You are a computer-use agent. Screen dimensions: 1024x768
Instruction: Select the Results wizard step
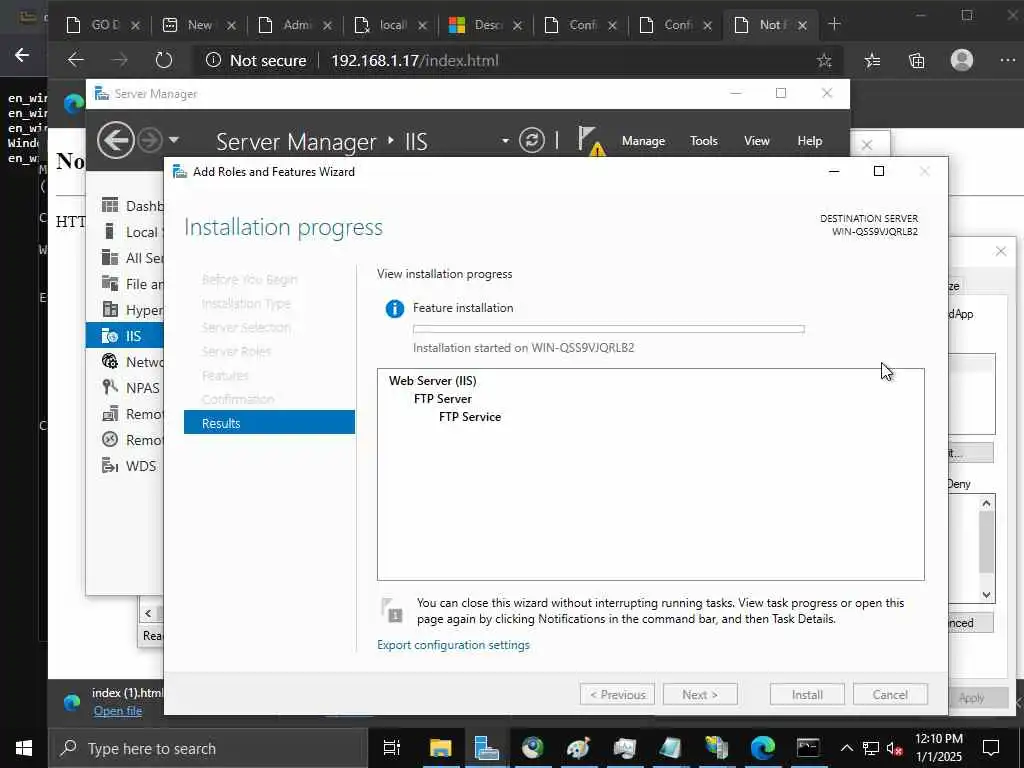(x=269, y=423)
